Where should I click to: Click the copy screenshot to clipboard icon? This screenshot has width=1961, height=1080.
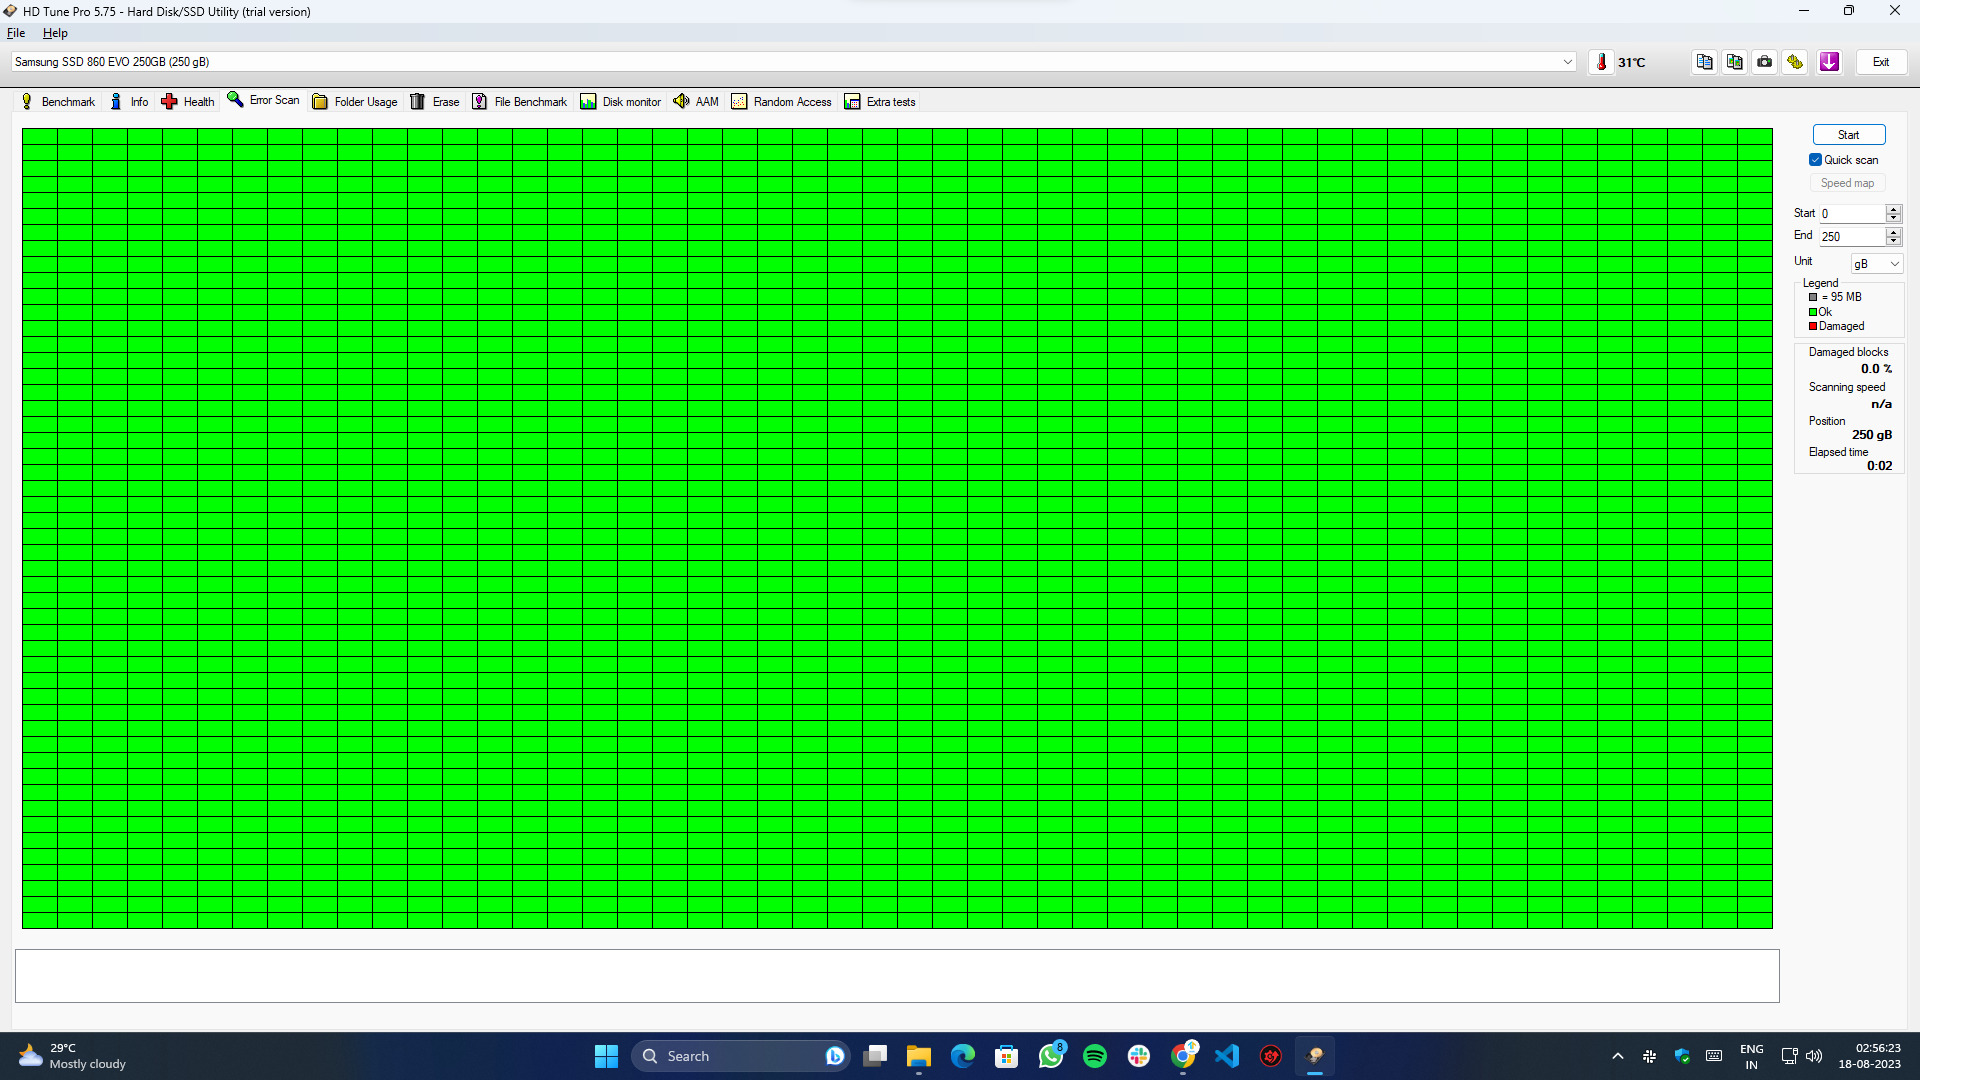[x=1734, y=62]
